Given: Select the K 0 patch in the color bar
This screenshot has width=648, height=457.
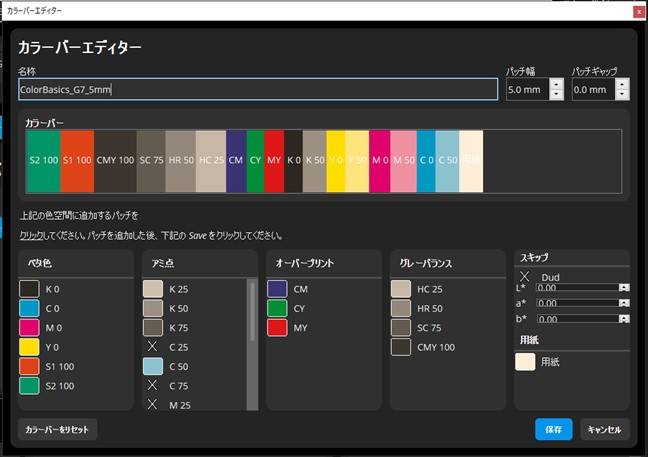Looking at the screenshot, I should pos(293,161).
